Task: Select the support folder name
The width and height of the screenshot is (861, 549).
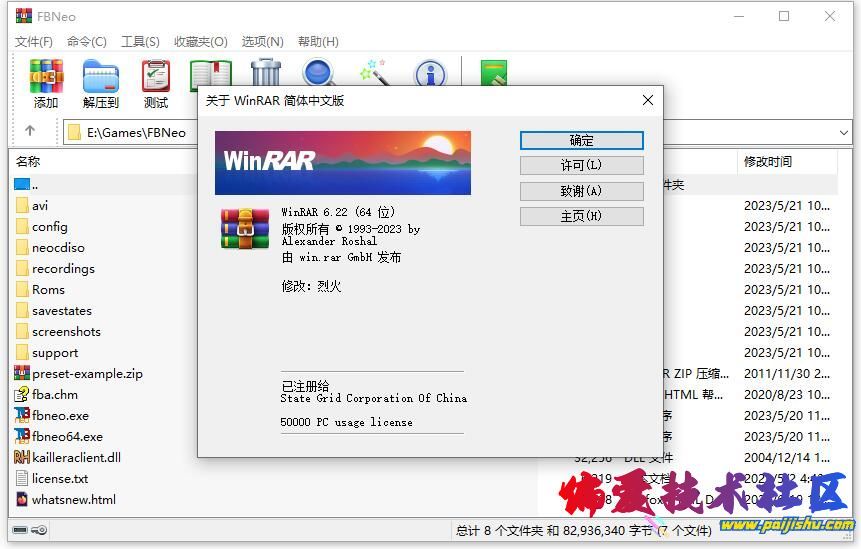Action: click(55, 352)
